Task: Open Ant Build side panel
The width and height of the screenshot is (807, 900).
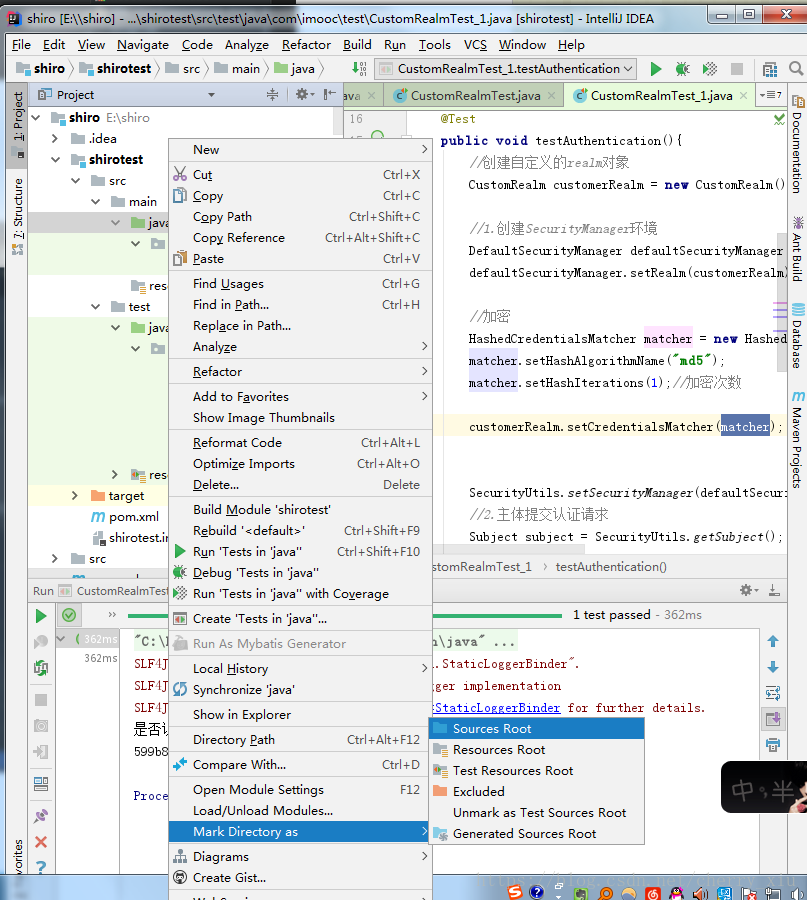Action: 797,248
